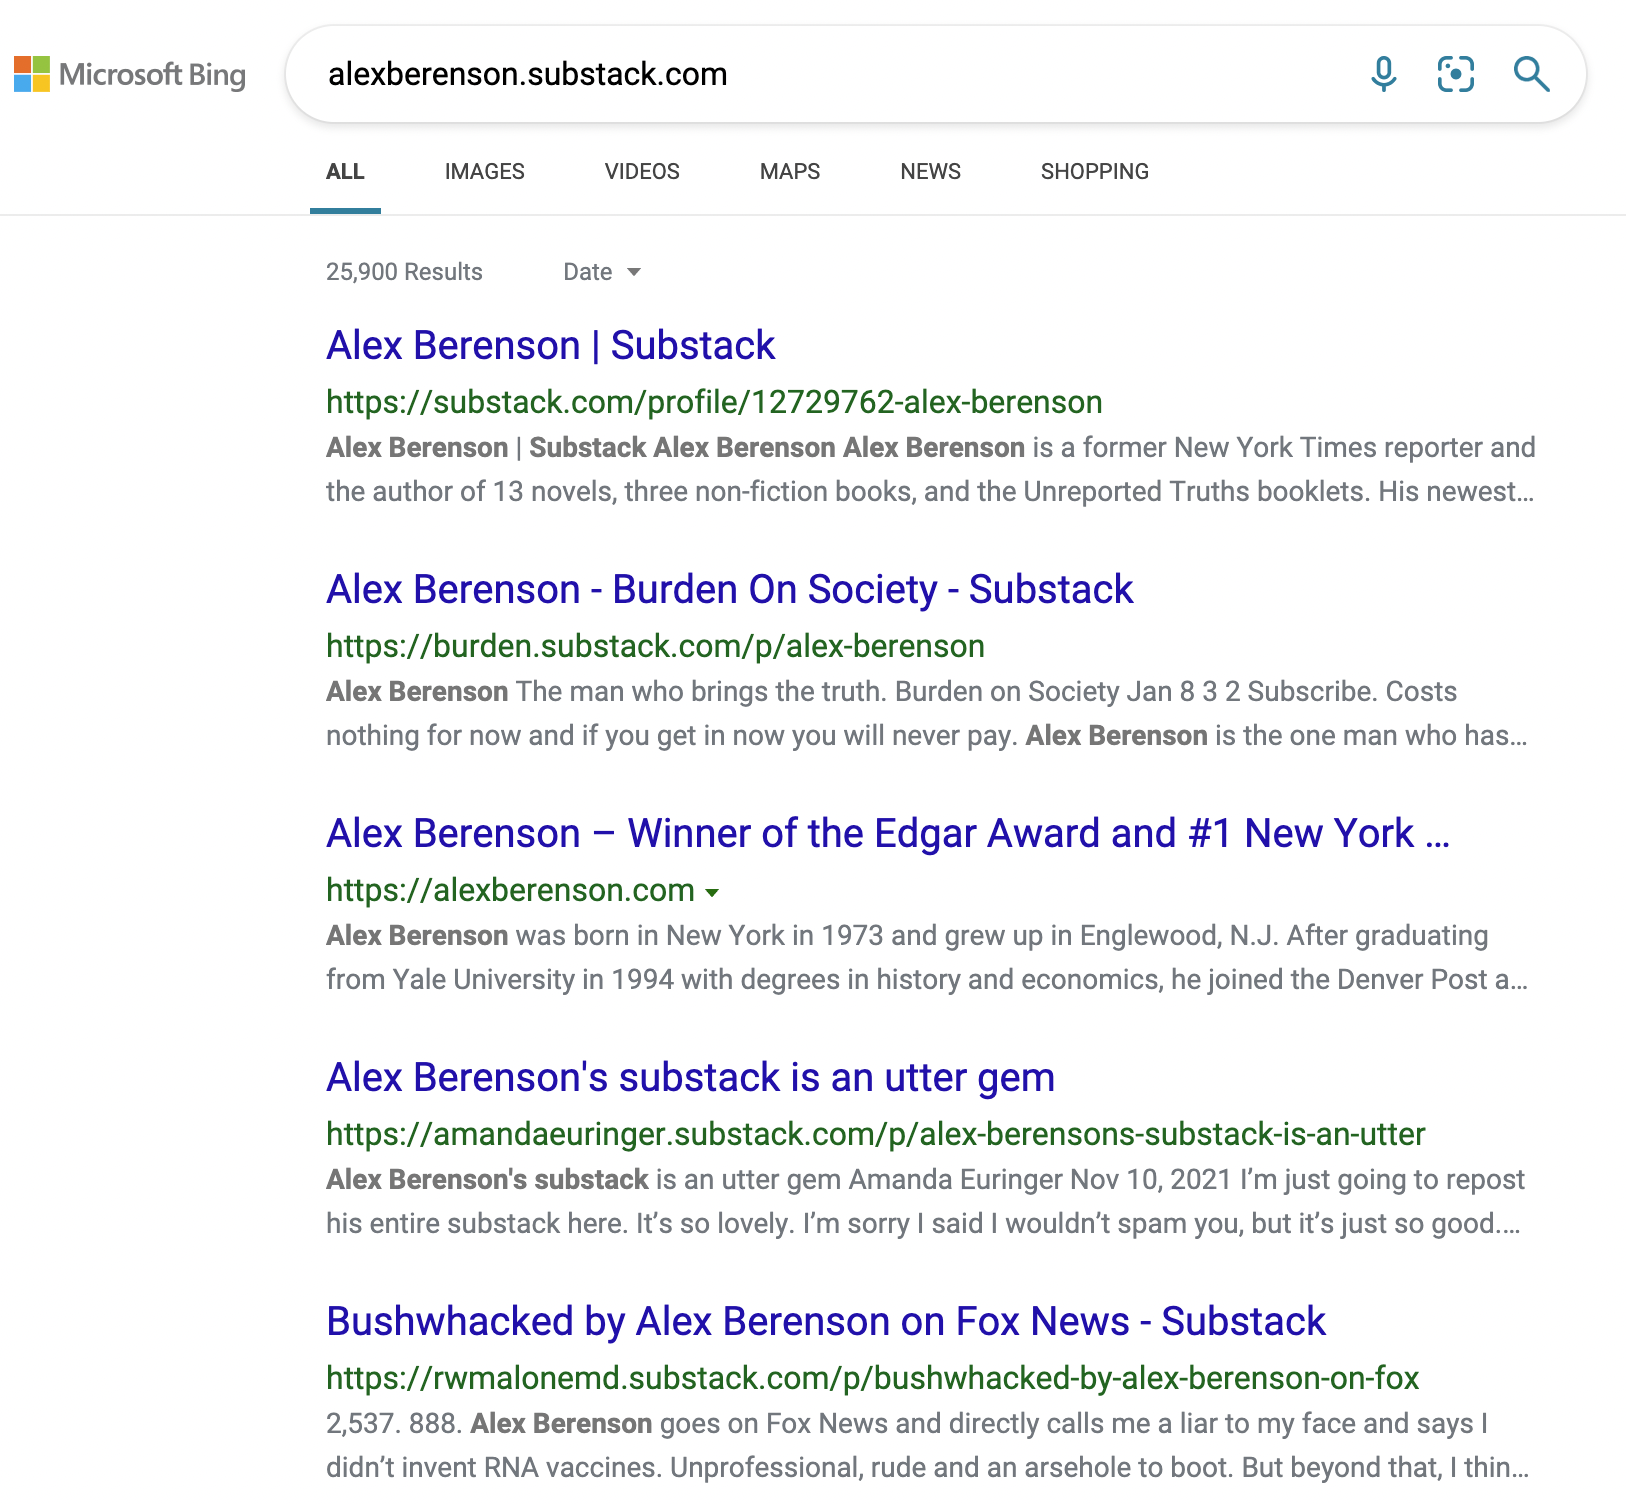Open the NEWS tab
This screenshot has height=1504, width=1626.
tap(931, 172)
